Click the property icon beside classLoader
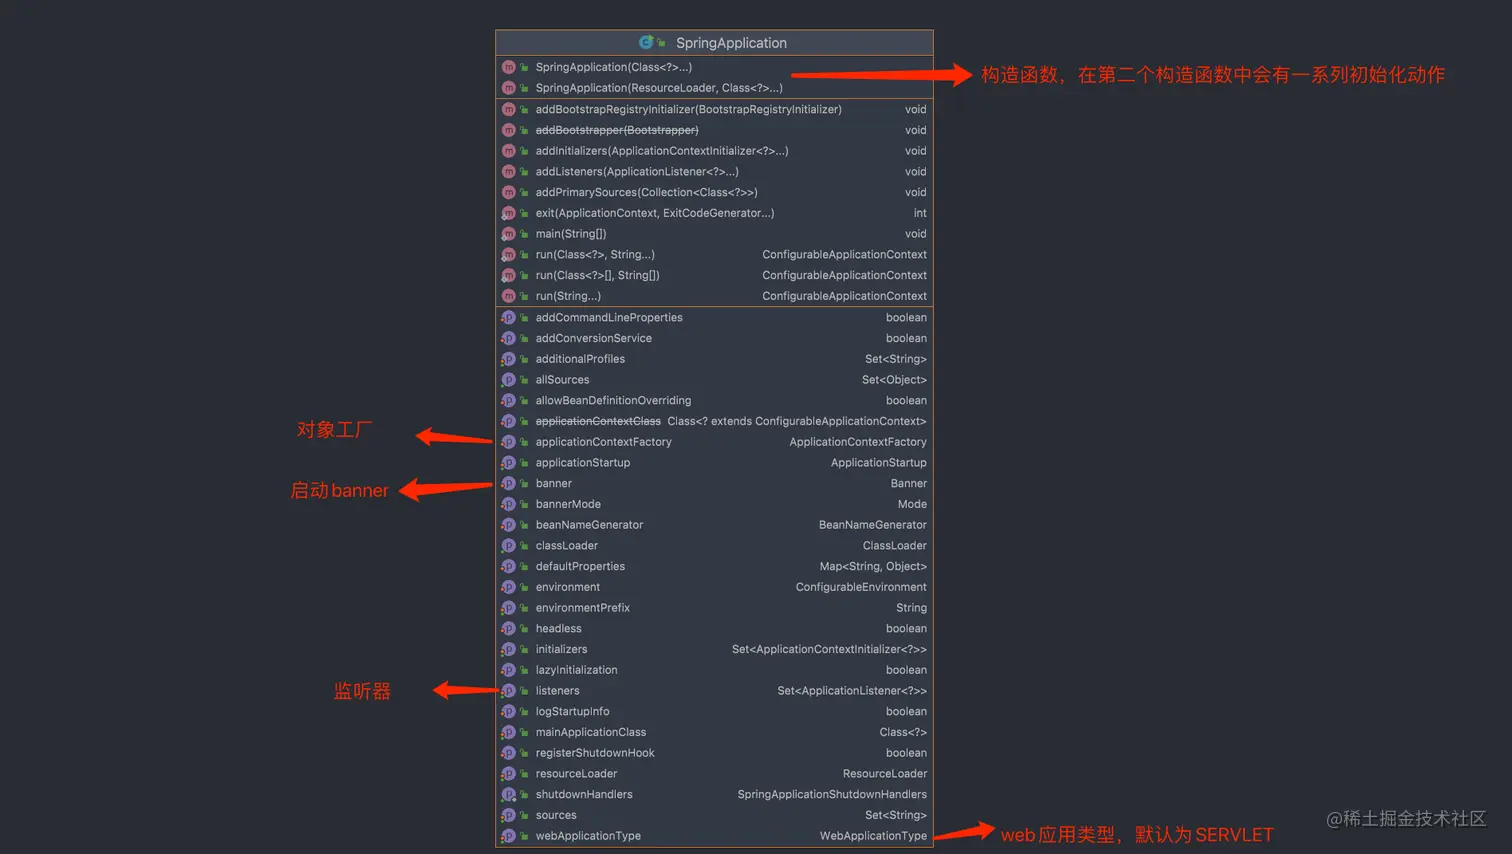1512x854 pixels. tap(508, 546)
